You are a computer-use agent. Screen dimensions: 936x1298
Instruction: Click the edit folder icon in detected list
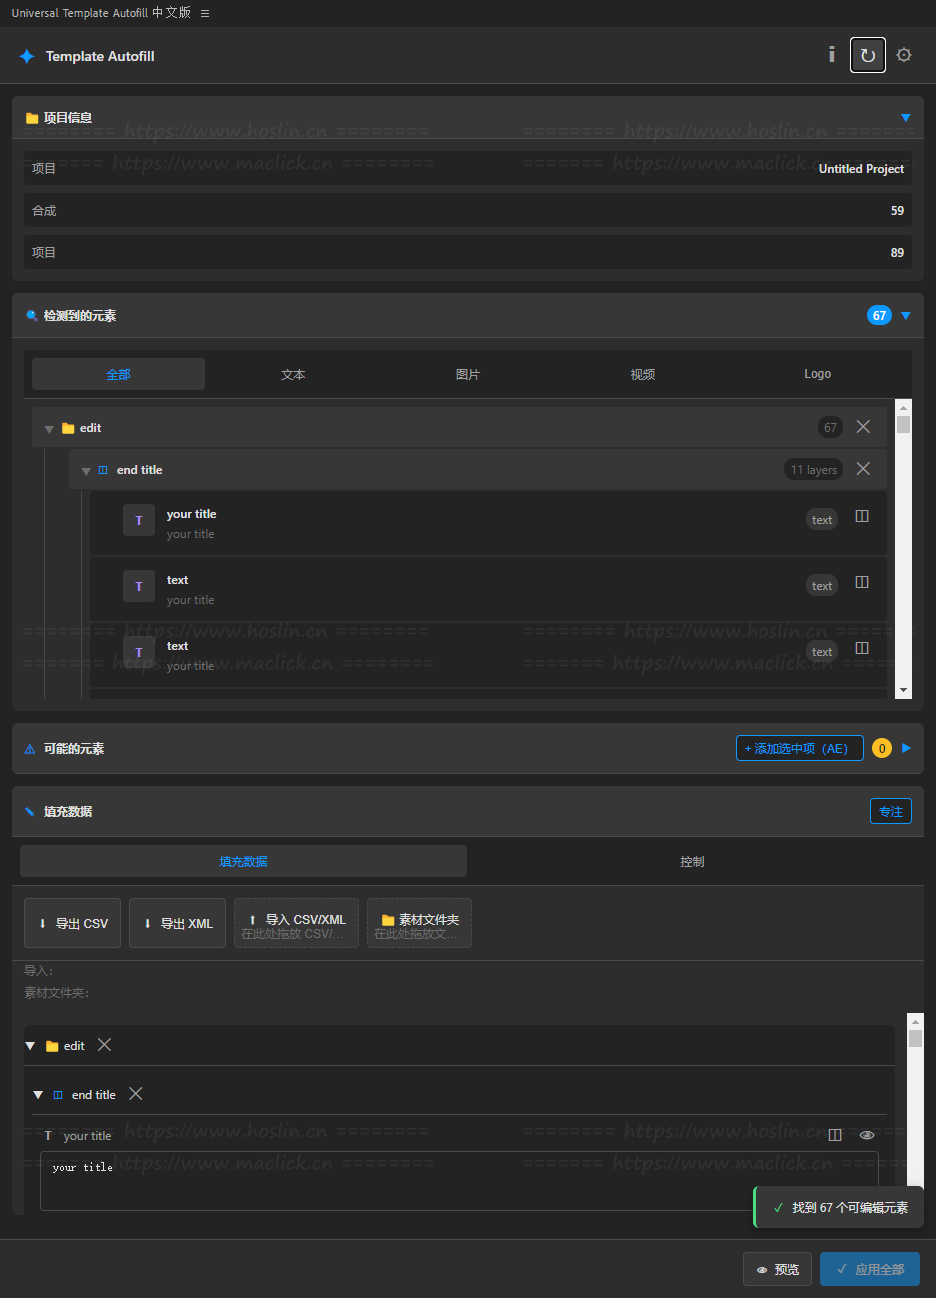coord(68,428)
